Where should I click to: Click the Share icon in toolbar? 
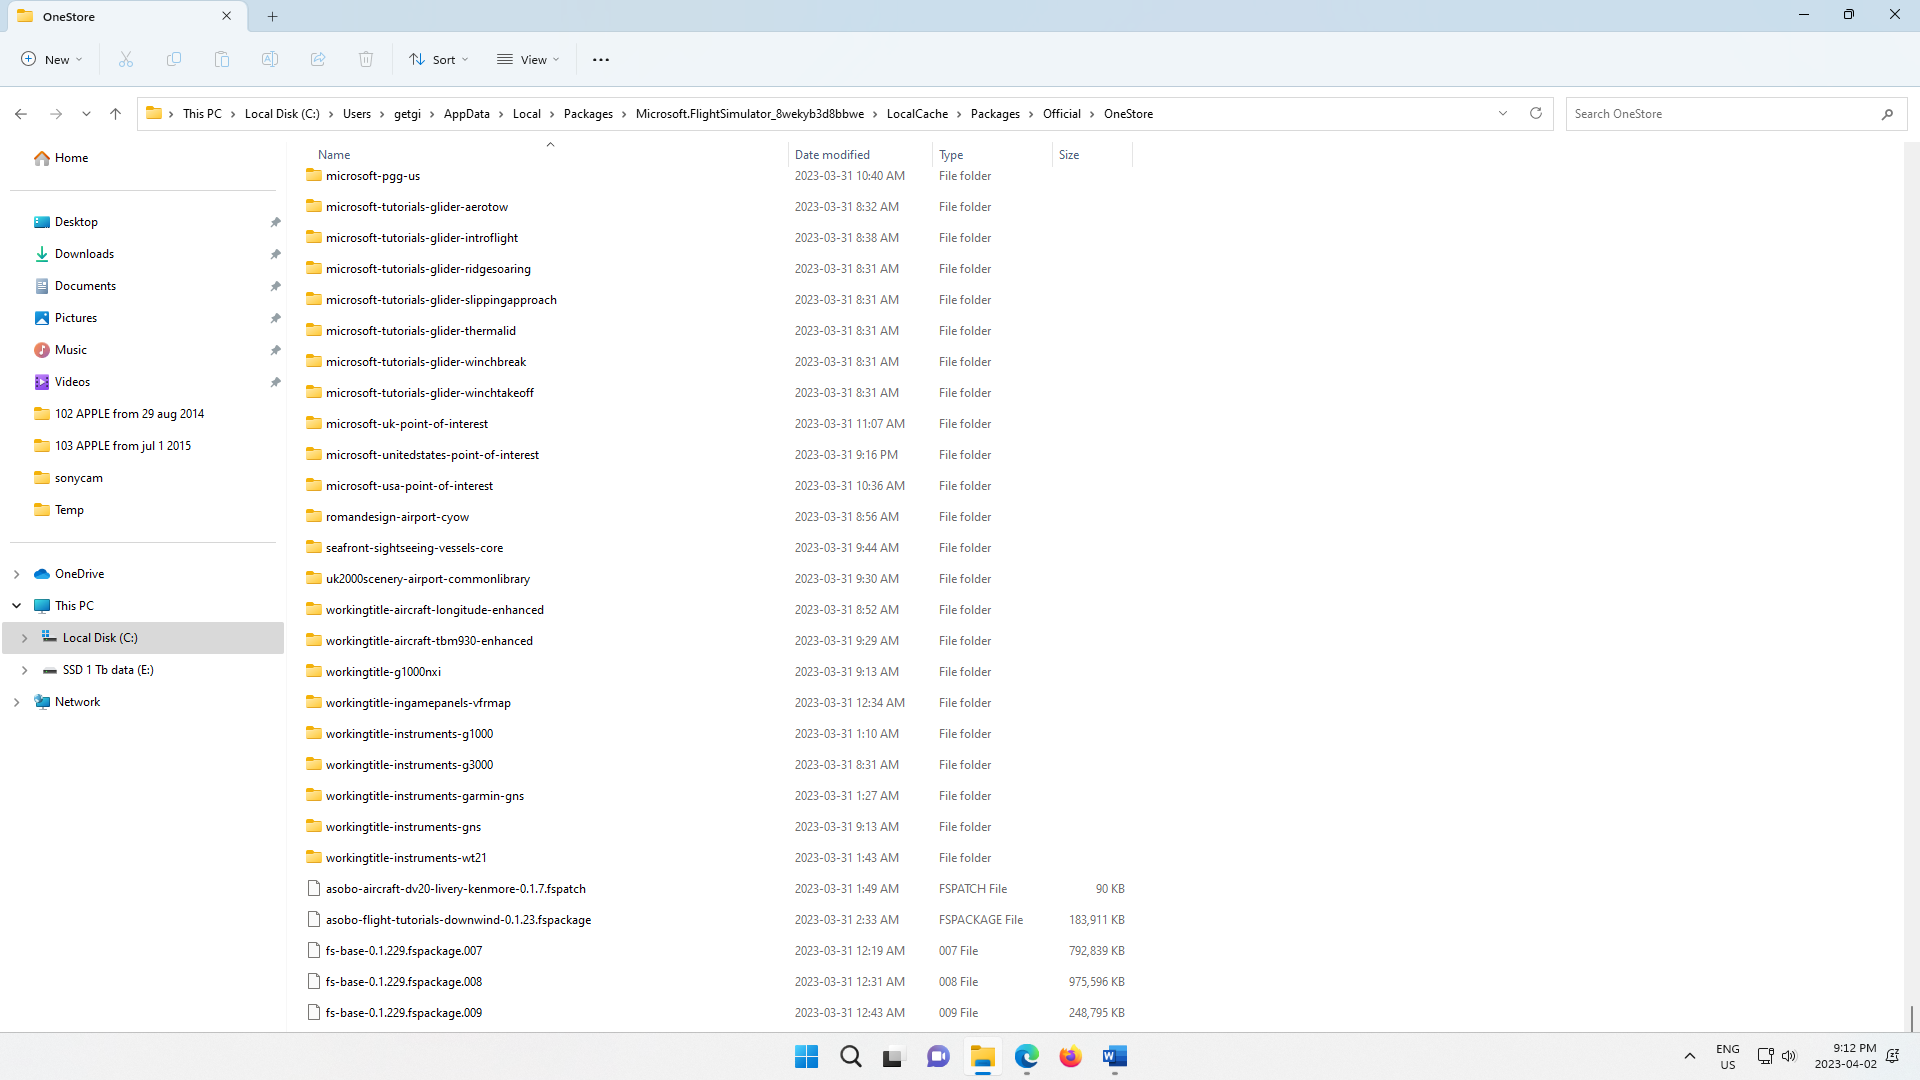pyautogui.click(x=318, y=60)
